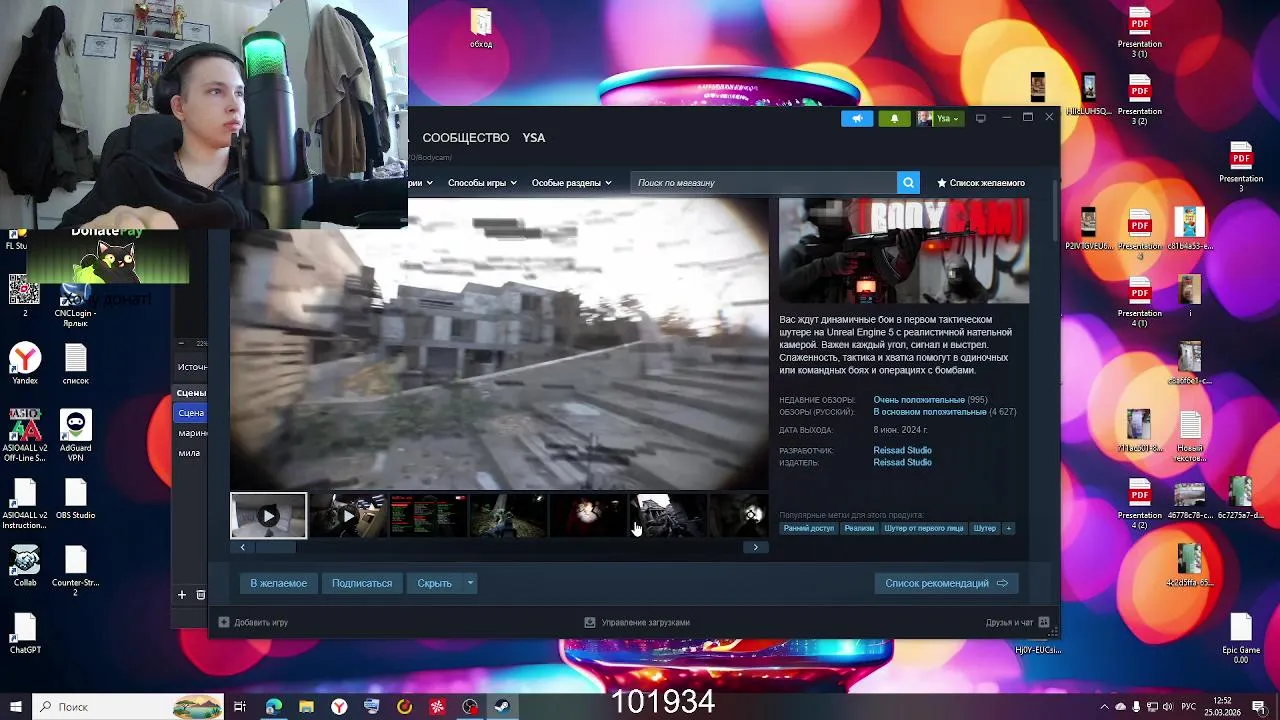Image resolution: width=1280 pixels, height=720 pixels.
Task: Click the game trailer video area
Action: pos(499,344)
